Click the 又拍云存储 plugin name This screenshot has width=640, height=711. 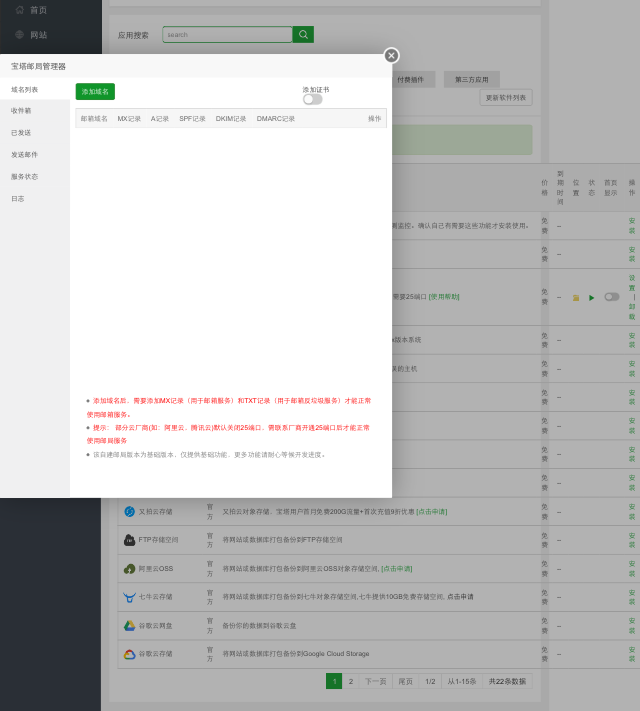[x=155, y=511]
